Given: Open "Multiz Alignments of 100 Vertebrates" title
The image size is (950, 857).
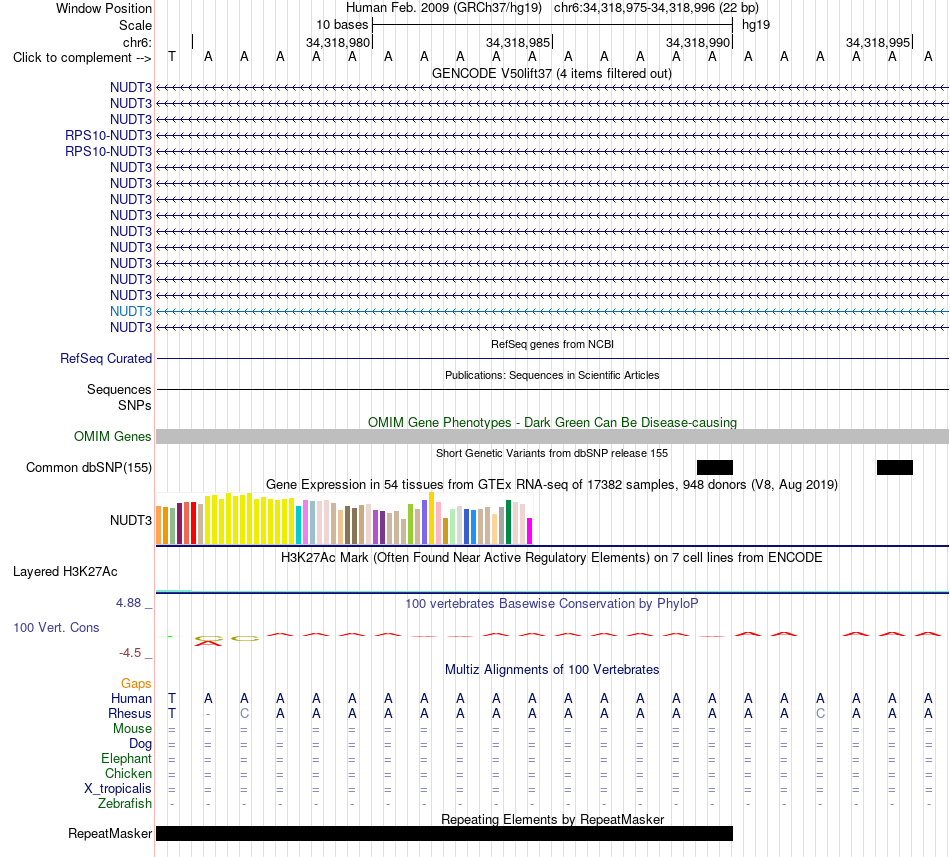Looking at the screenshot, I should (x=552, y=669).
